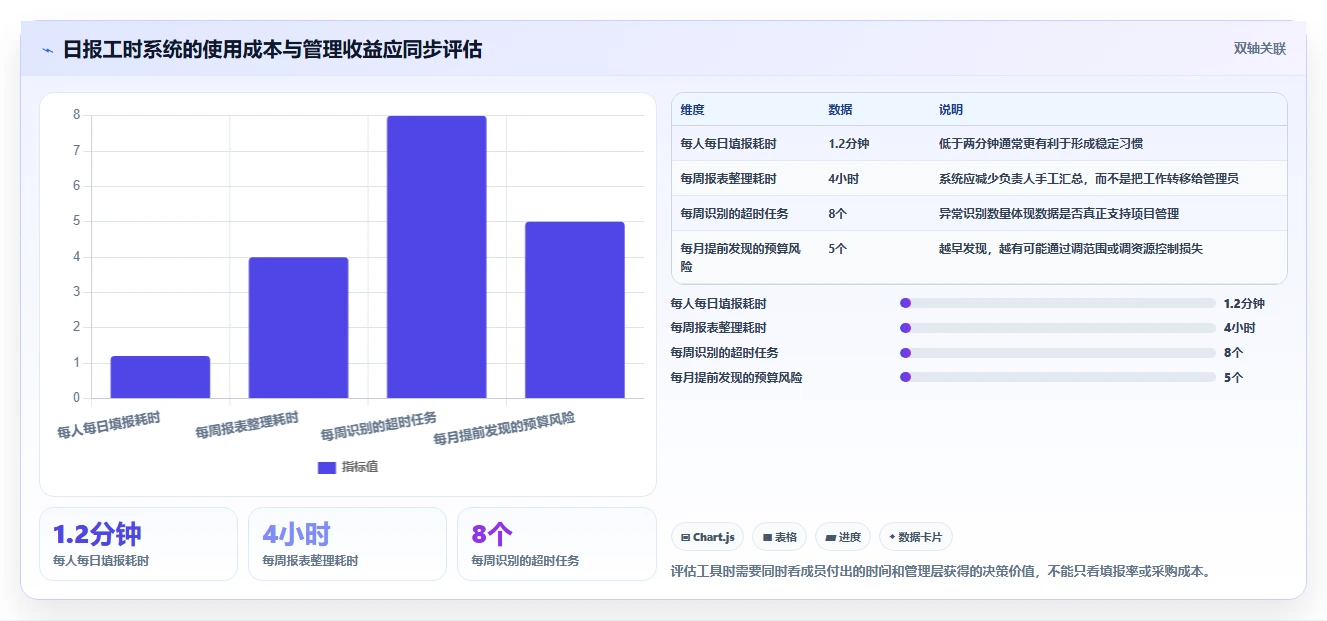Click the 说明 table column header
This screenshot has height=621, width=1327.
coord(950,110)
